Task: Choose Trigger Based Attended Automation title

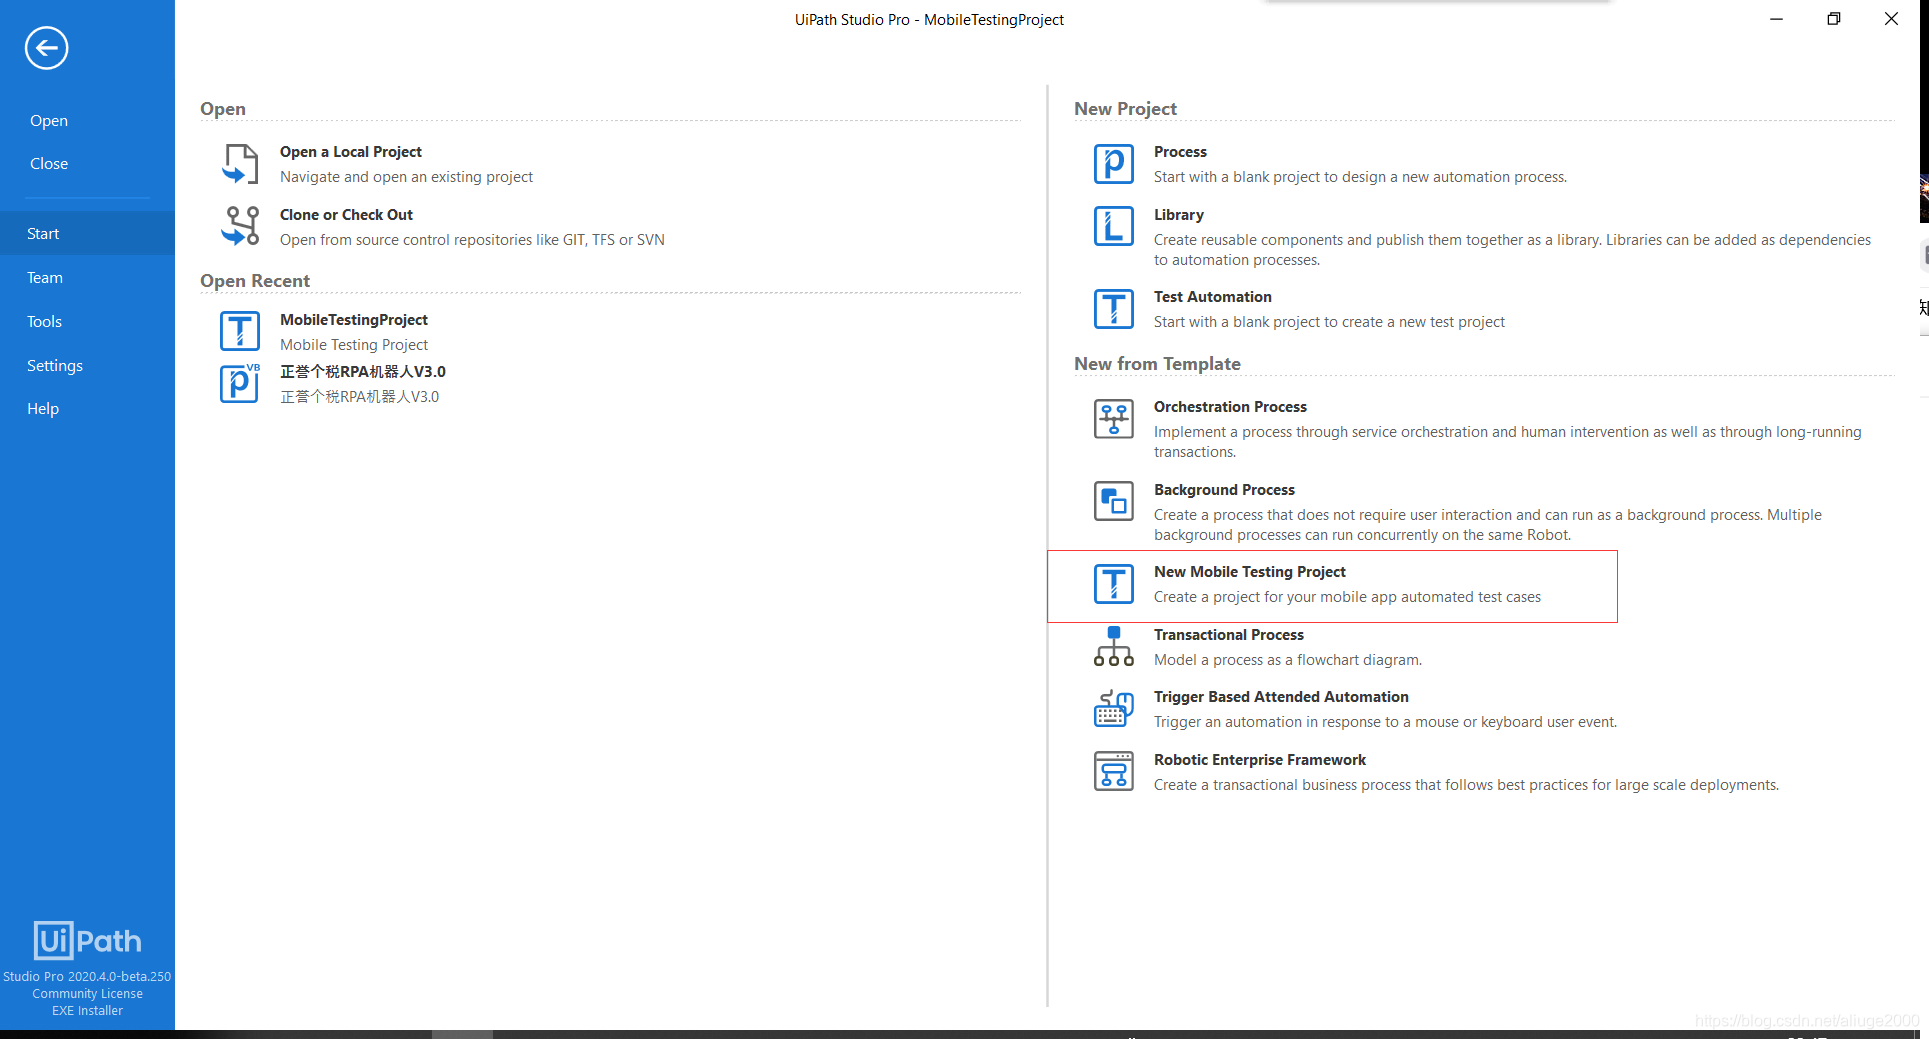Action: pyautogui.click(x=1281, y=697)
